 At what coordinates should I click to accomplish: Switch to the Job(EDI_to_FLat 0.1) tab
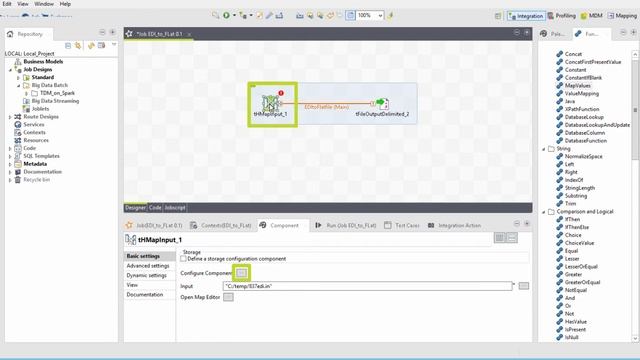(x=154, y=225)
